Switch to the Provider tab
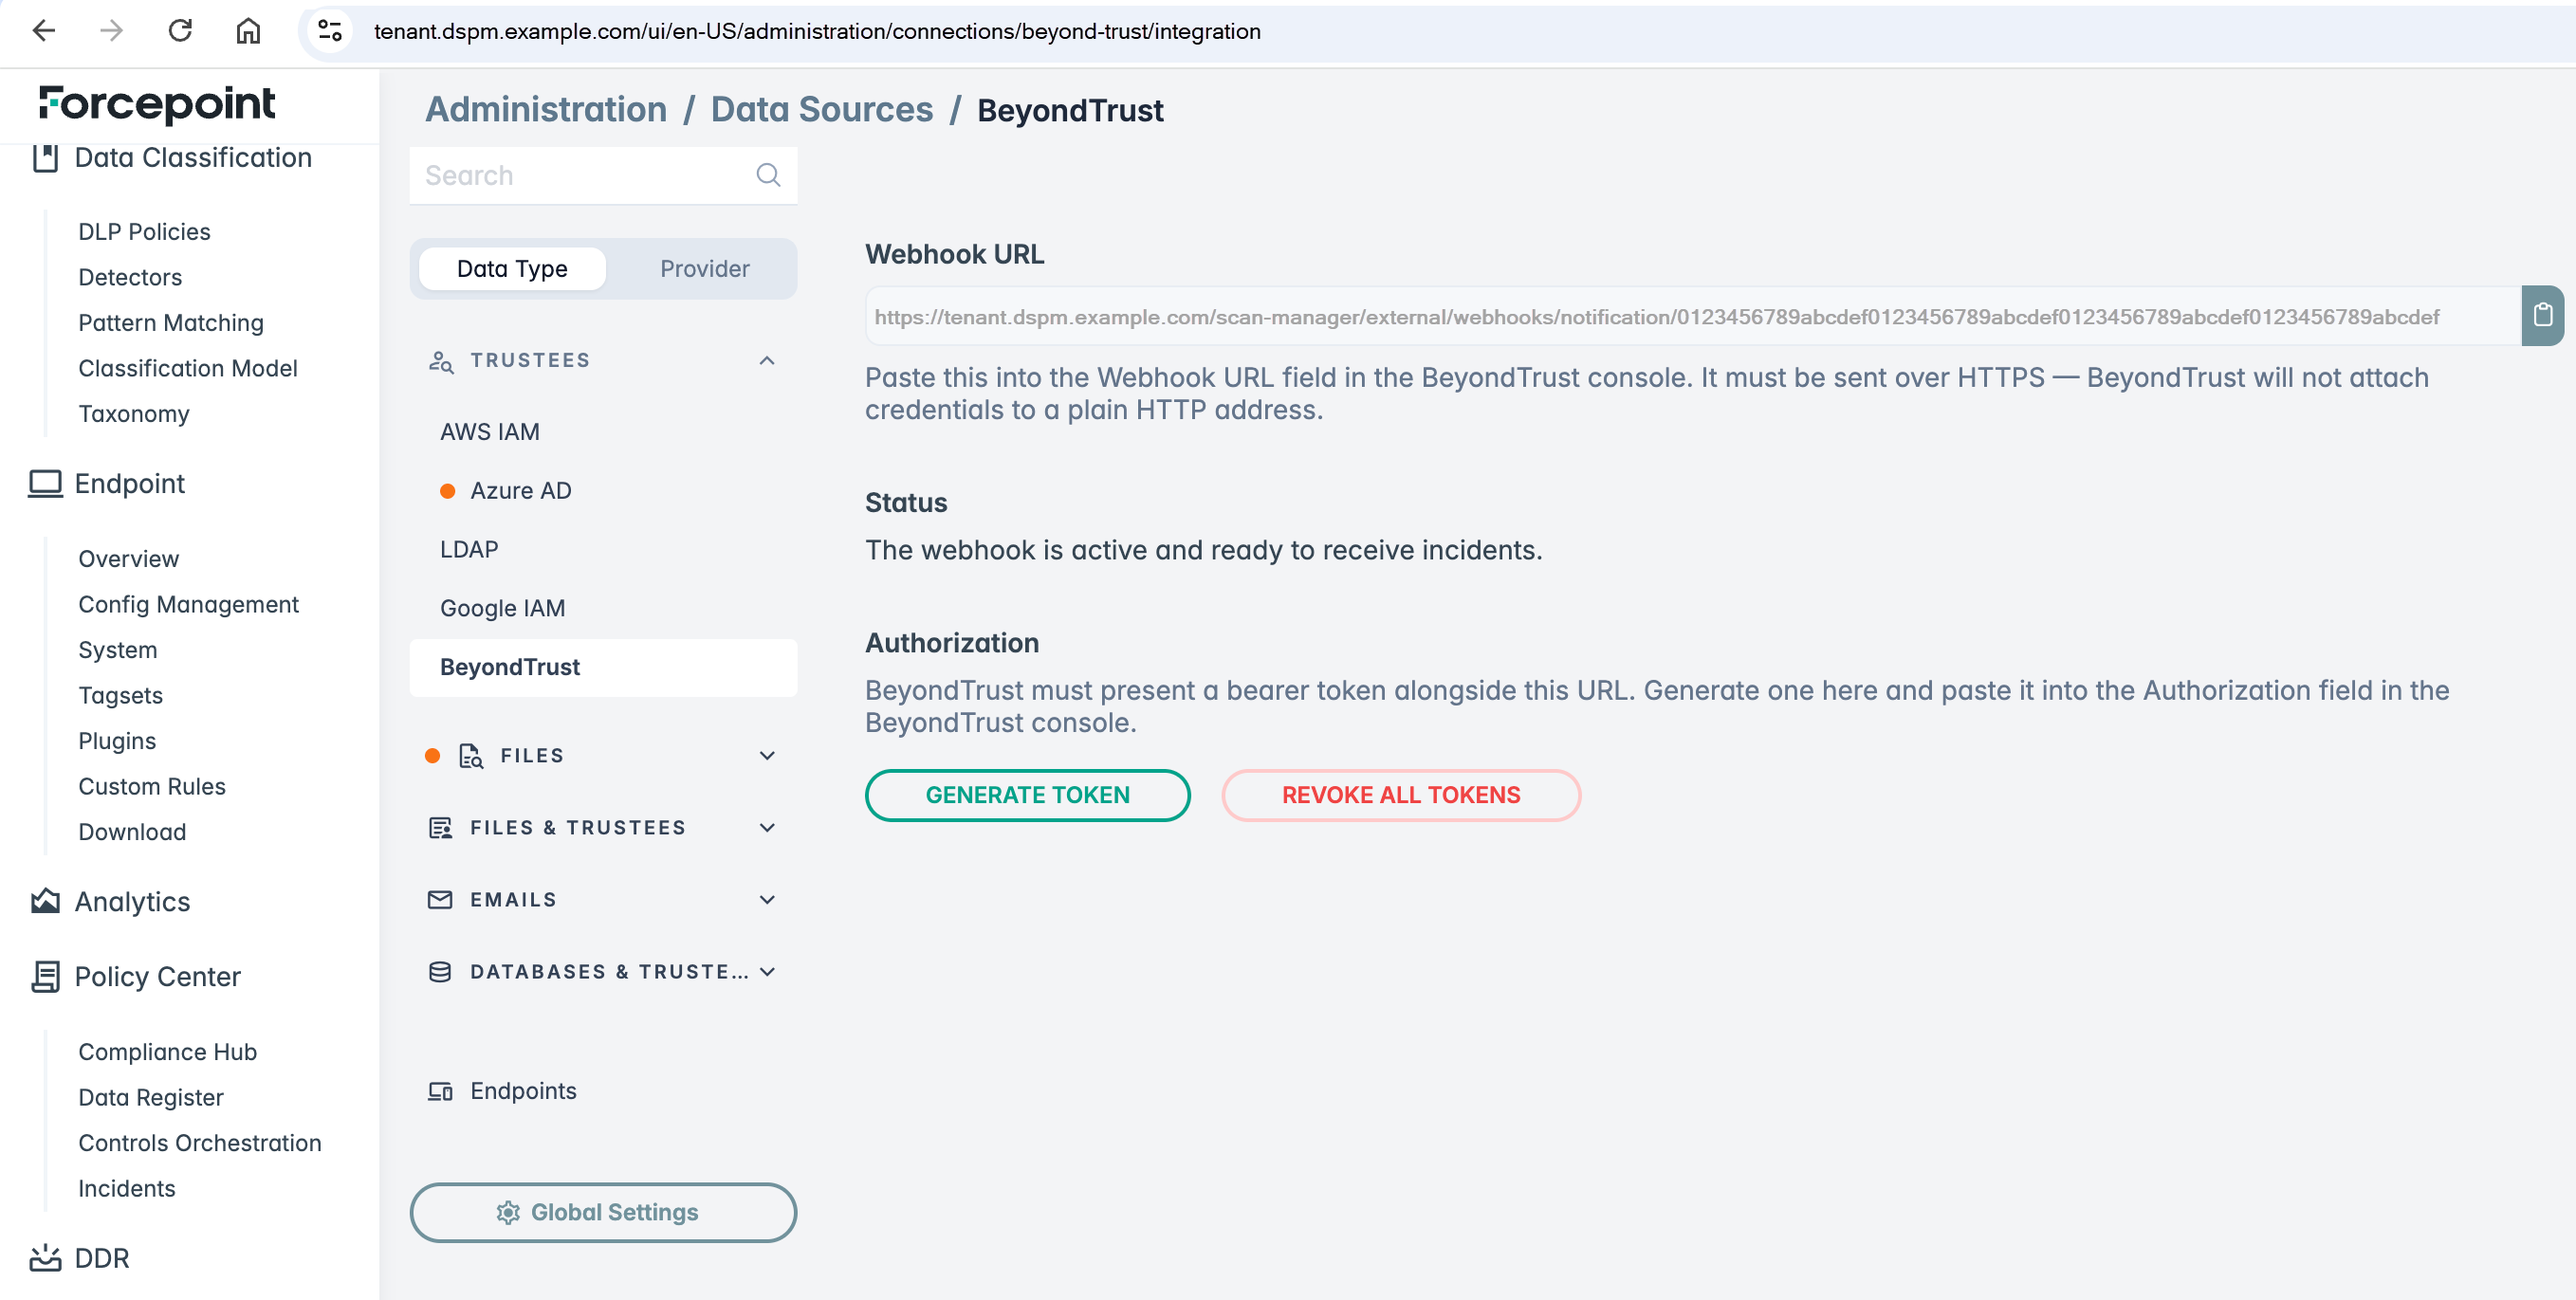The height and width of the screenshot is (1300, 2576). 704,269
